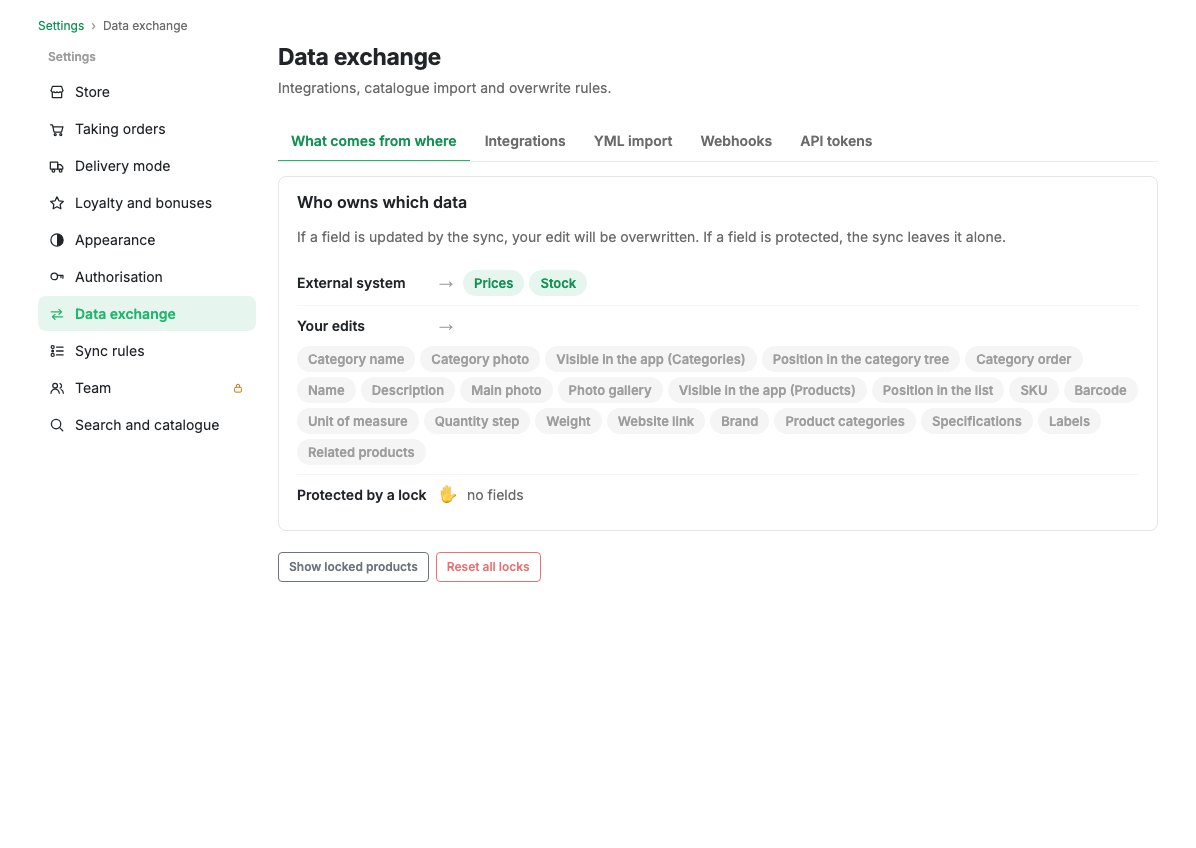Click the Photo gallery chip
This screenshot has height=848, width=1196.
(x=609, y=390)
